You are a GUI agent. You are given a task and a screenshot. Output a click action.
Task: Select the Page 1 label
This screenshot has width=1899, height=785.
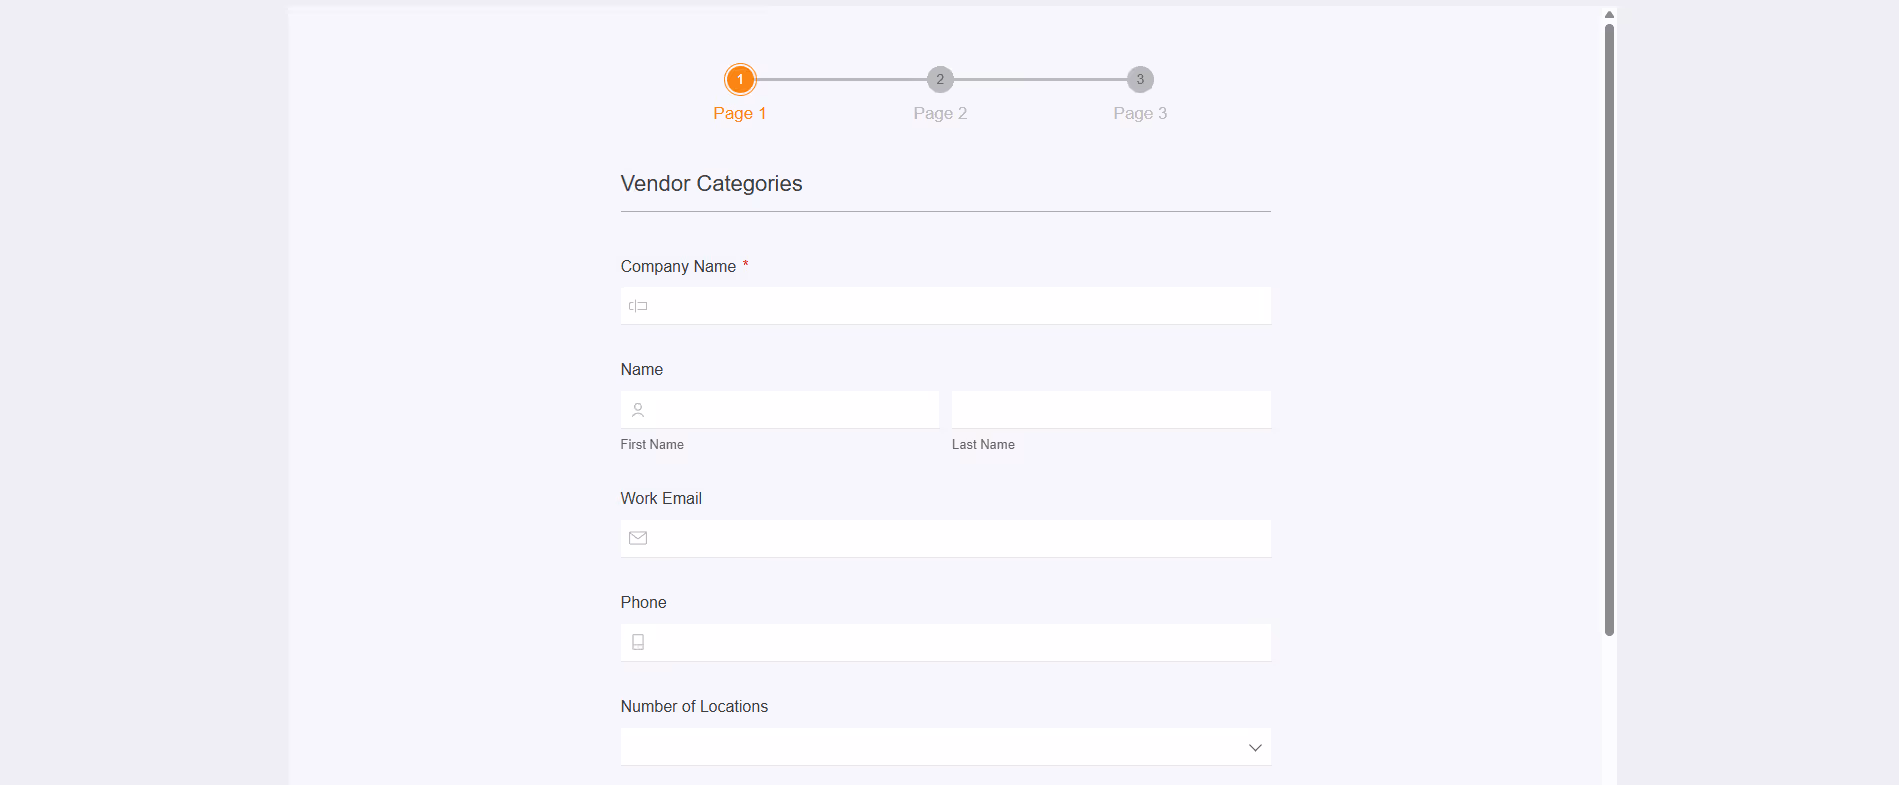point(740,113)
